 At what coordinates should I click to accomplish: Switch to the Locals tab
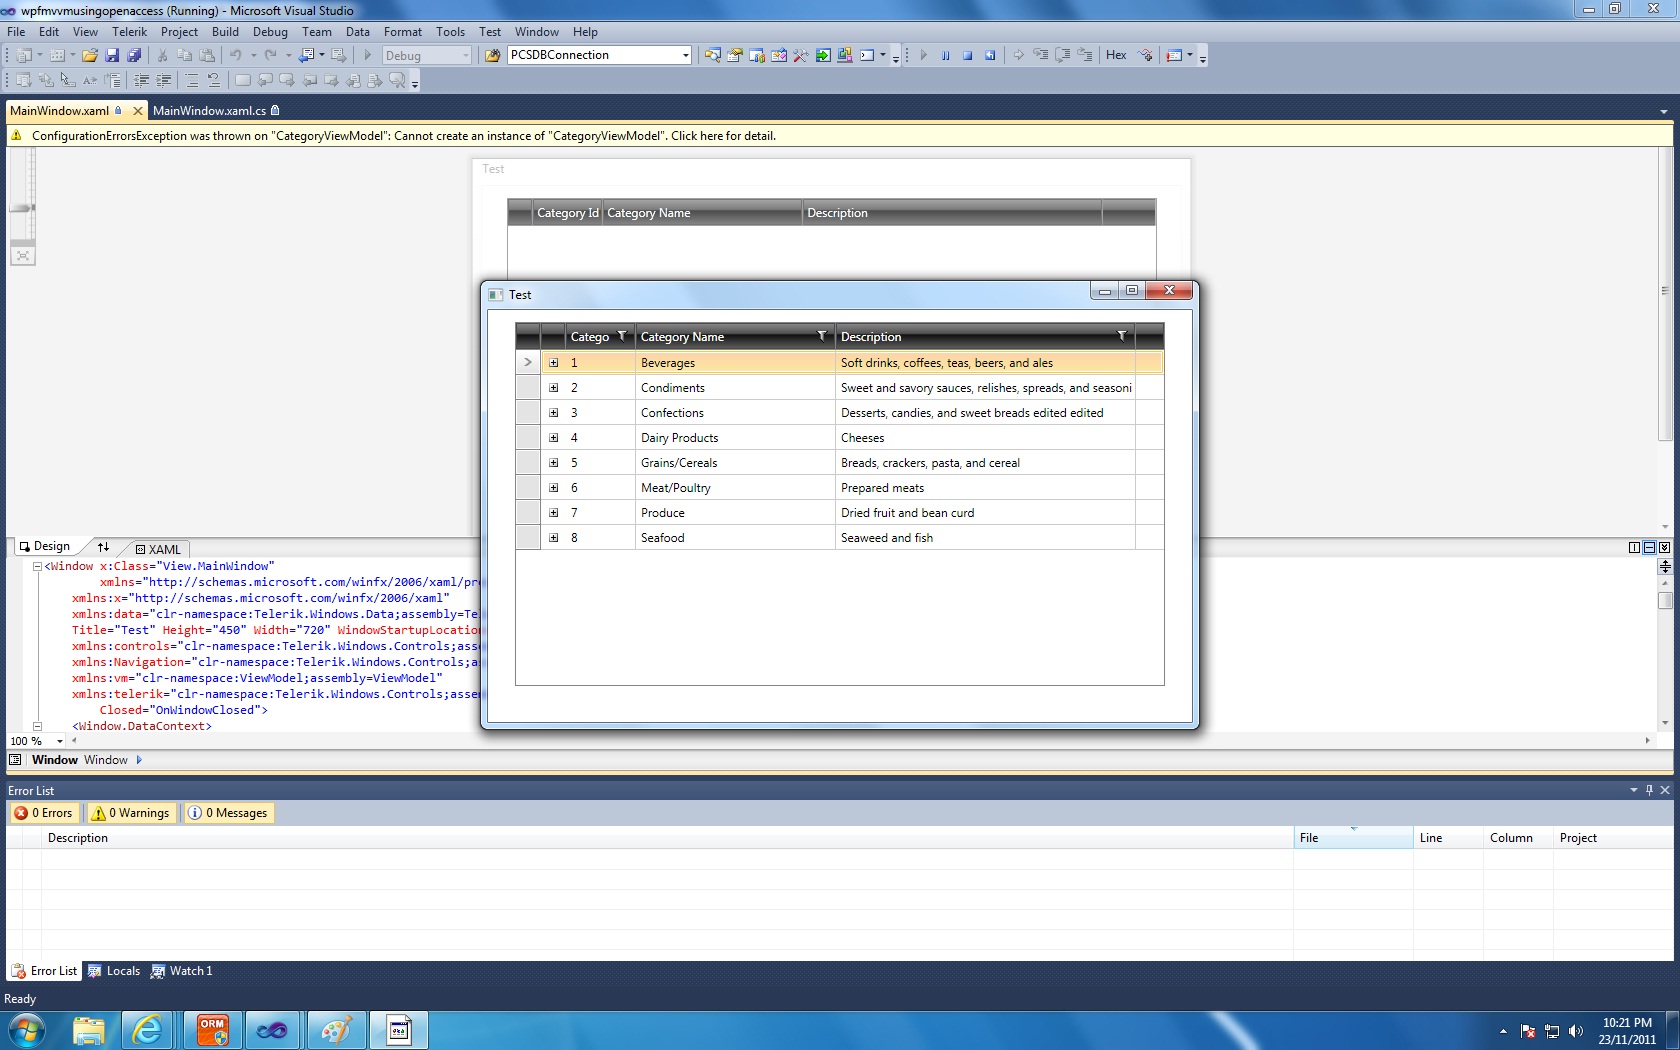click(114, 971)
